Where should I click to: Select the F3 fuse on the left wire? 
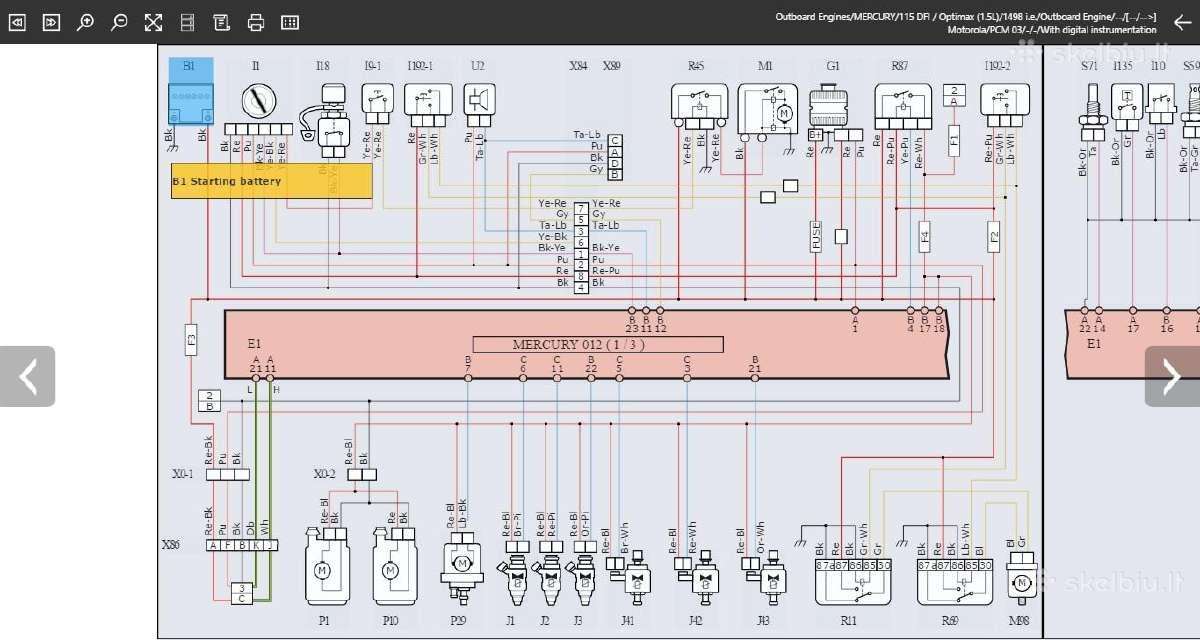point(192,340)
